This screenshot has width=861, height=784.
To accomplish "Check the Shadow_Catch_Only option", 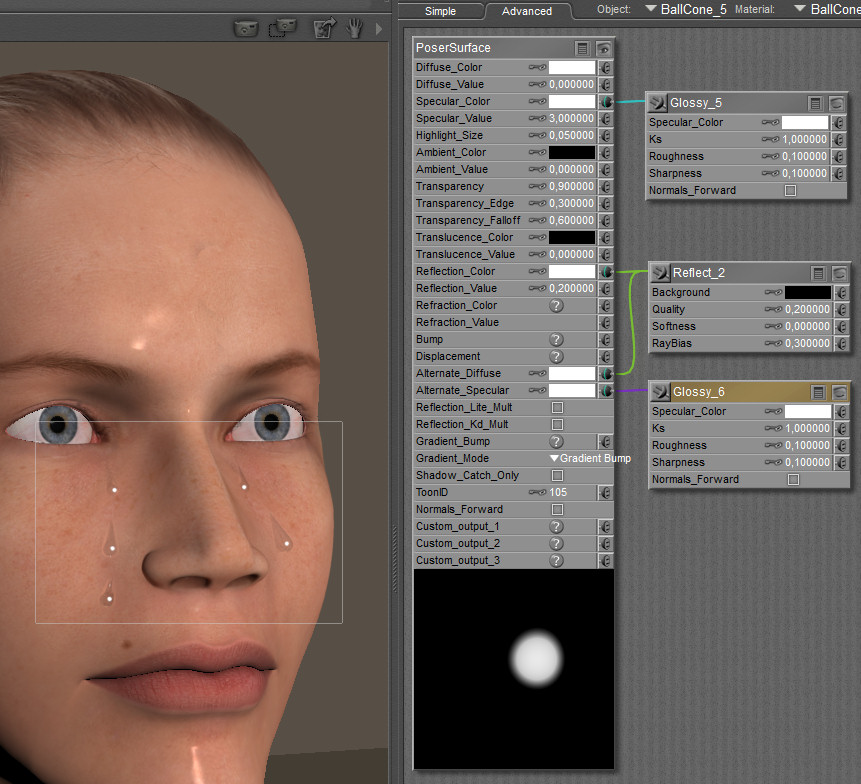I will (x=557, y=476).
